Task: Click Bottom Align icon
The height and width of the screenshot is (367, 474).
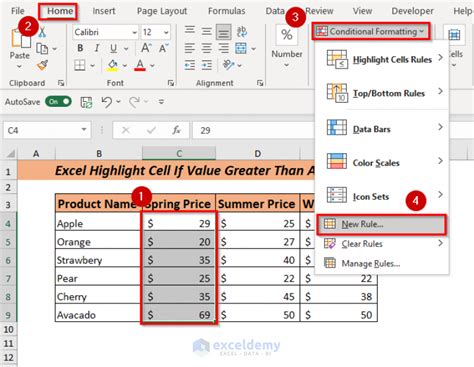Action: pyautogui.click(x=223, y=32)
